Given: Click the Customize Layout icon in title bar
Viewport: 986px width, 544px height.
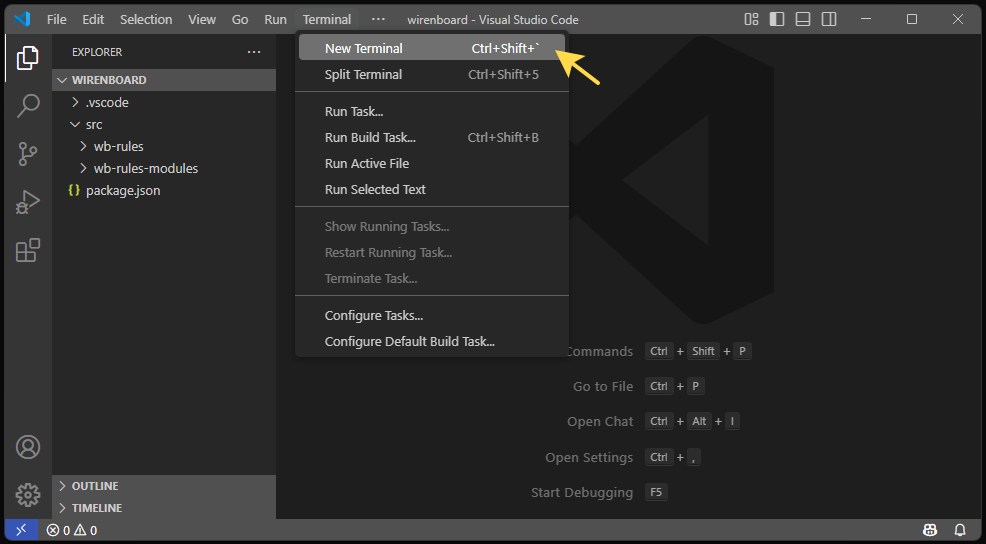Looking at the screenshot, I should tap(751, 19).
